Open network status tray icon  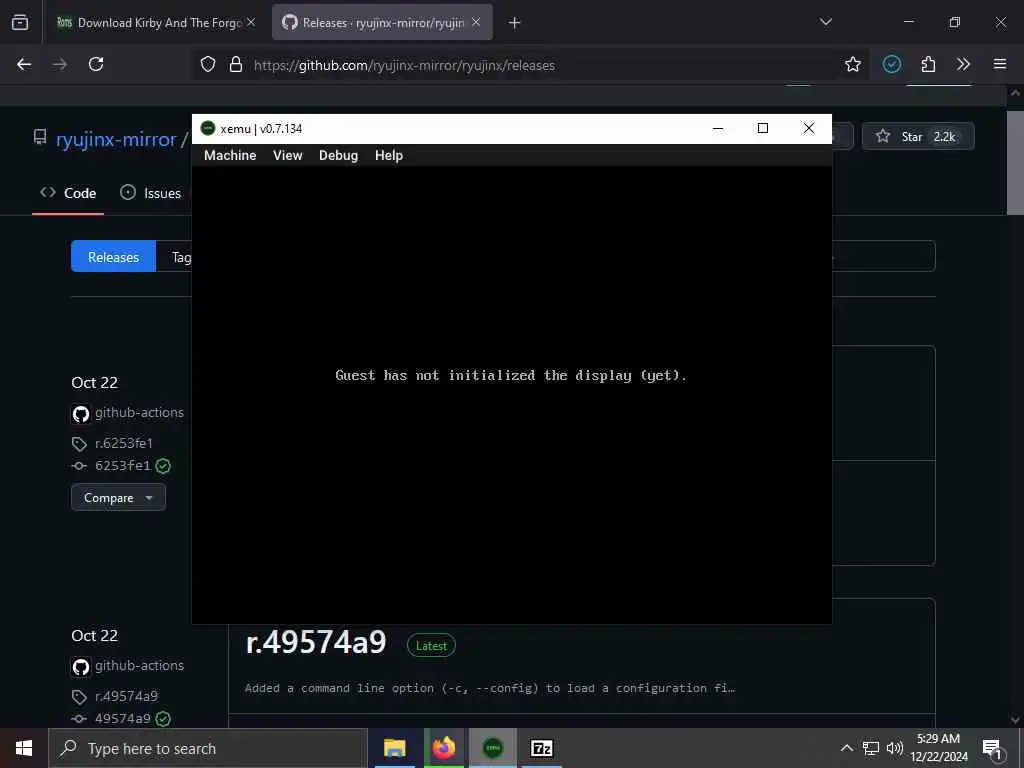[871, 748]
